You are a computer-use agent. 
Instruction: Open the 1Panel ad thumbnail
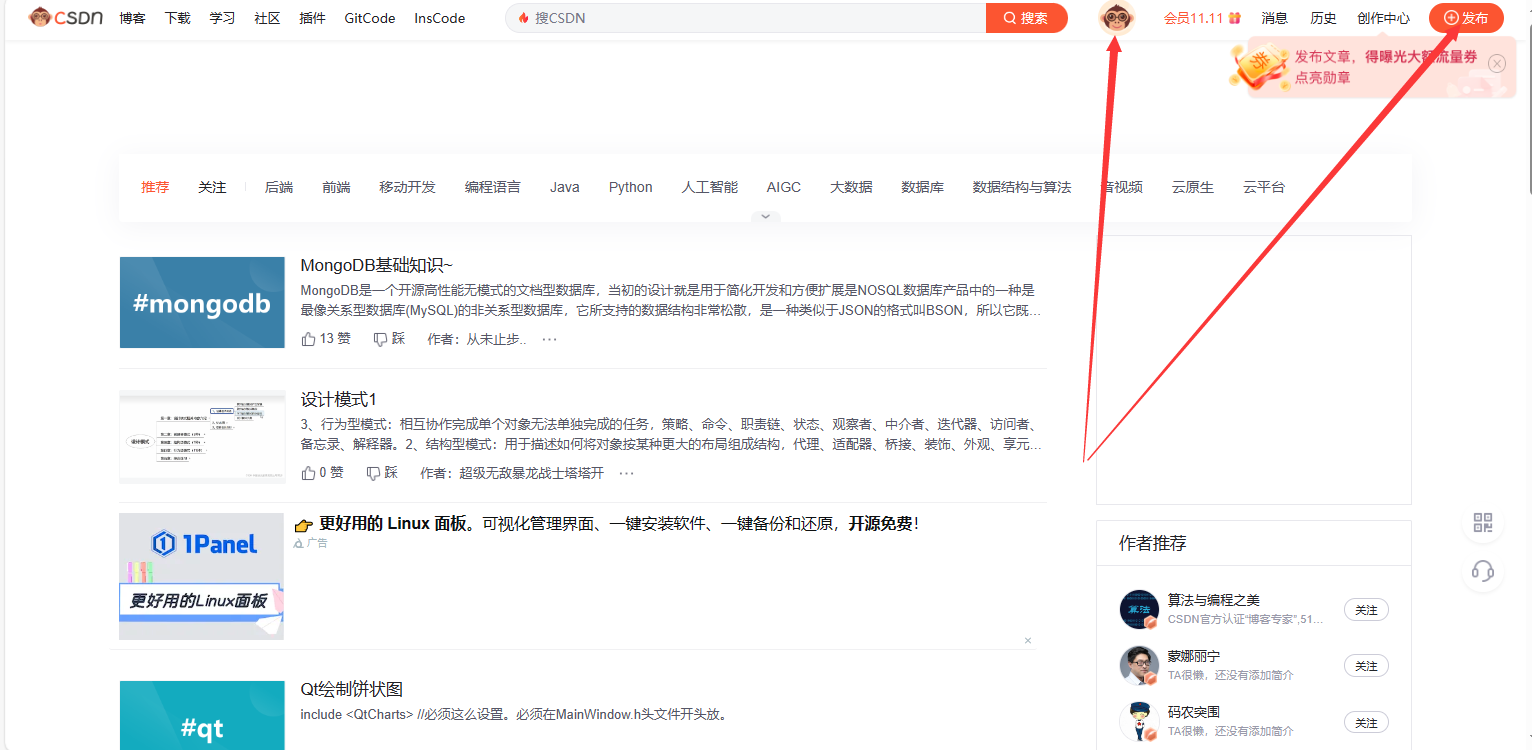coord(201,577)
